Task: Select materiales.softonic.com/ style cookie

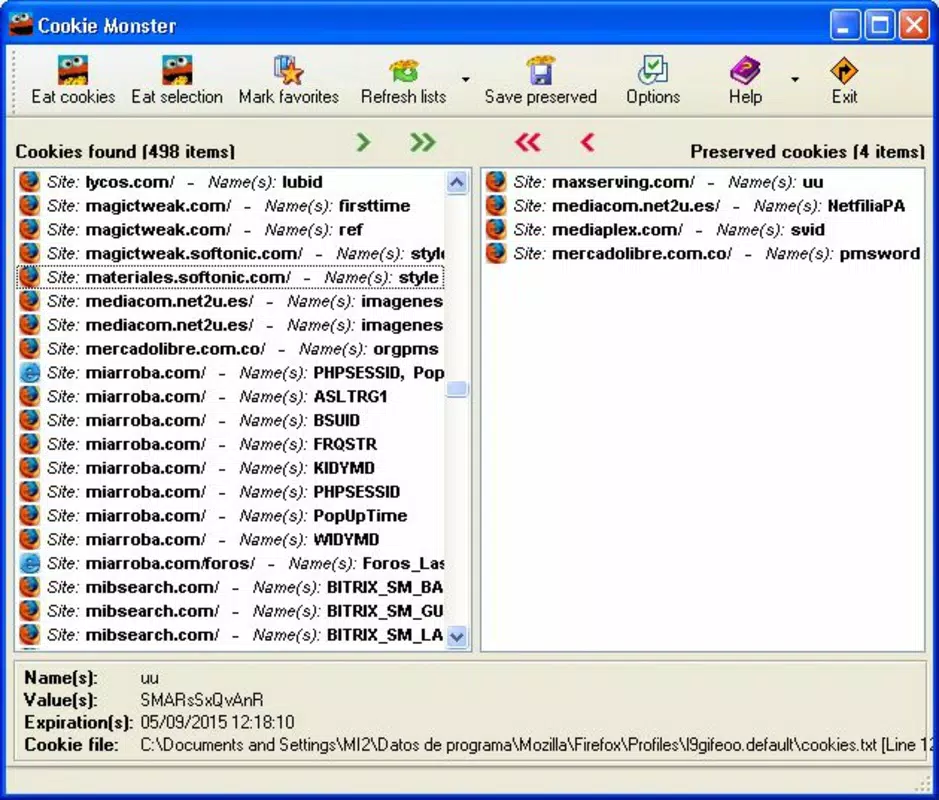Action: [231, 277]
